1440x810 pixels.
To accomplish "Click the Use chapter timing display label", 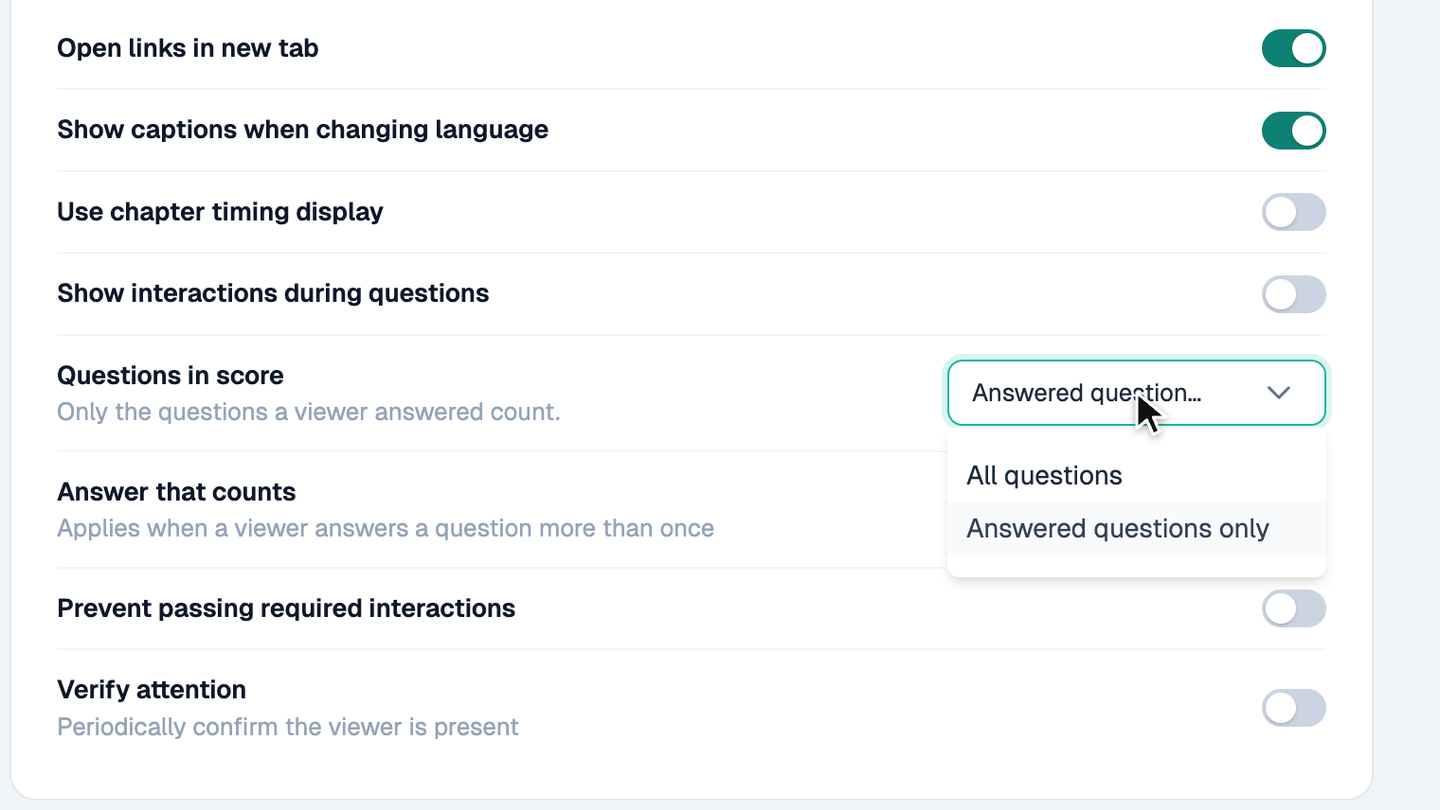I will coord(220,212).
